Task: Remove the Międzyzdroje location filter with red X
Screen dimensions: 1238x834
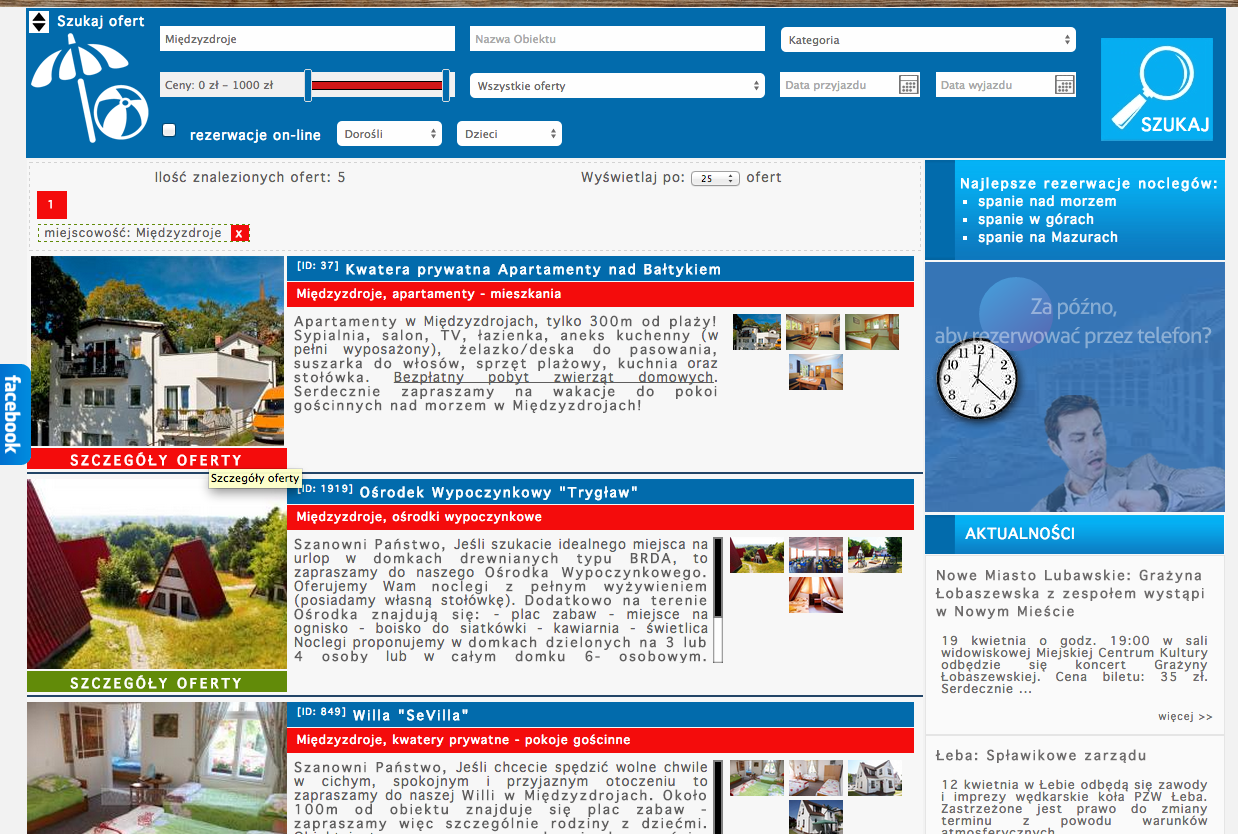Action: click(x=240, y=233)
